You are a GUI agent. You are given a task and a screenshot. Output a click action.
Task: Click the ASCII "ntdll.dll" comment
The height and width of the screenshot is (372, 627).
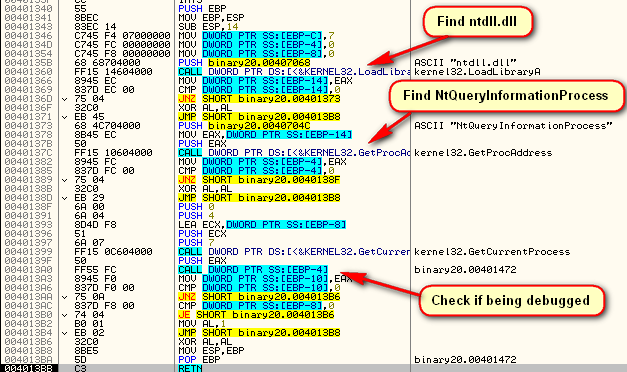tap(465, 63)
